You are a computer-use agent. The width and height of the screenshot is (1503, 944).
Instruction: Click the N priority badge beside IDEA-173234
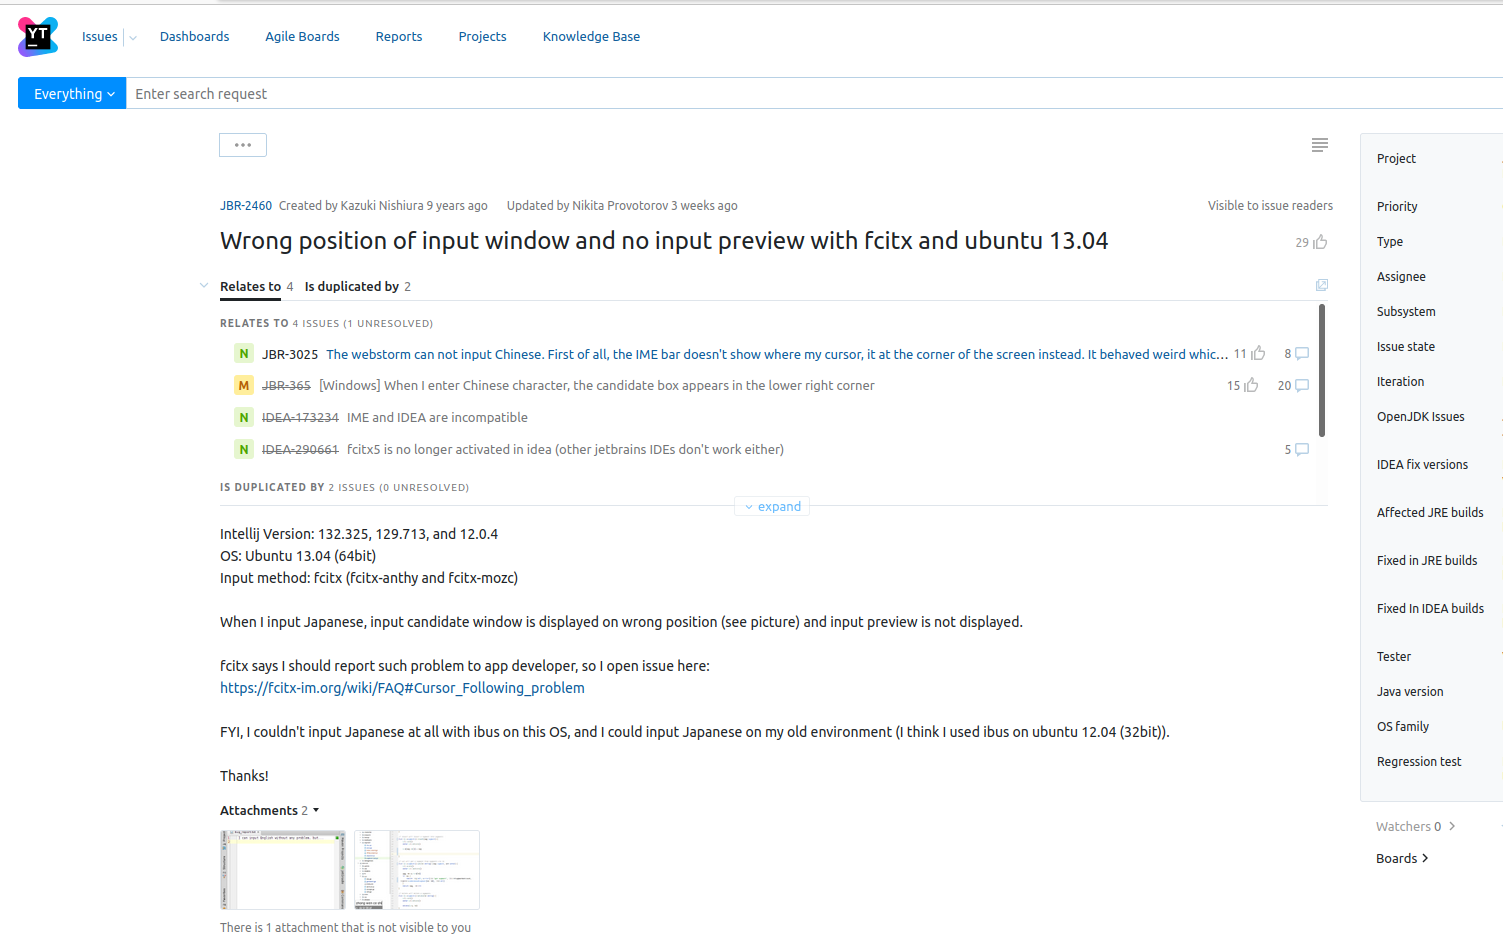tap(244, 417)
